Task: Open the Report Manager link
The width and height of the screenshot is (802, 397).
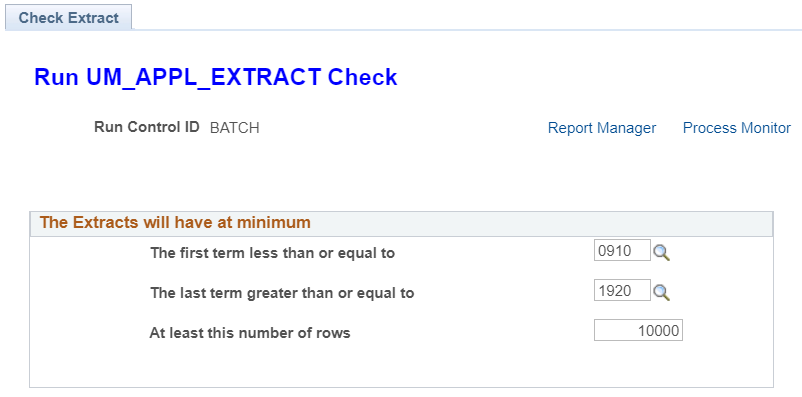Action: click(x=602, y=128)
